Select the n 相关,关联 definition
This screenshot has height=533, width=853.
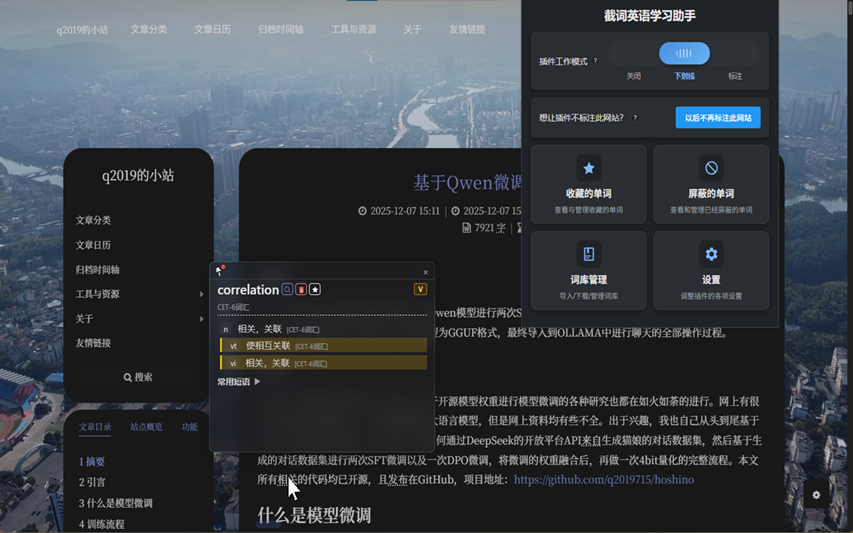(x=324, y=329)
